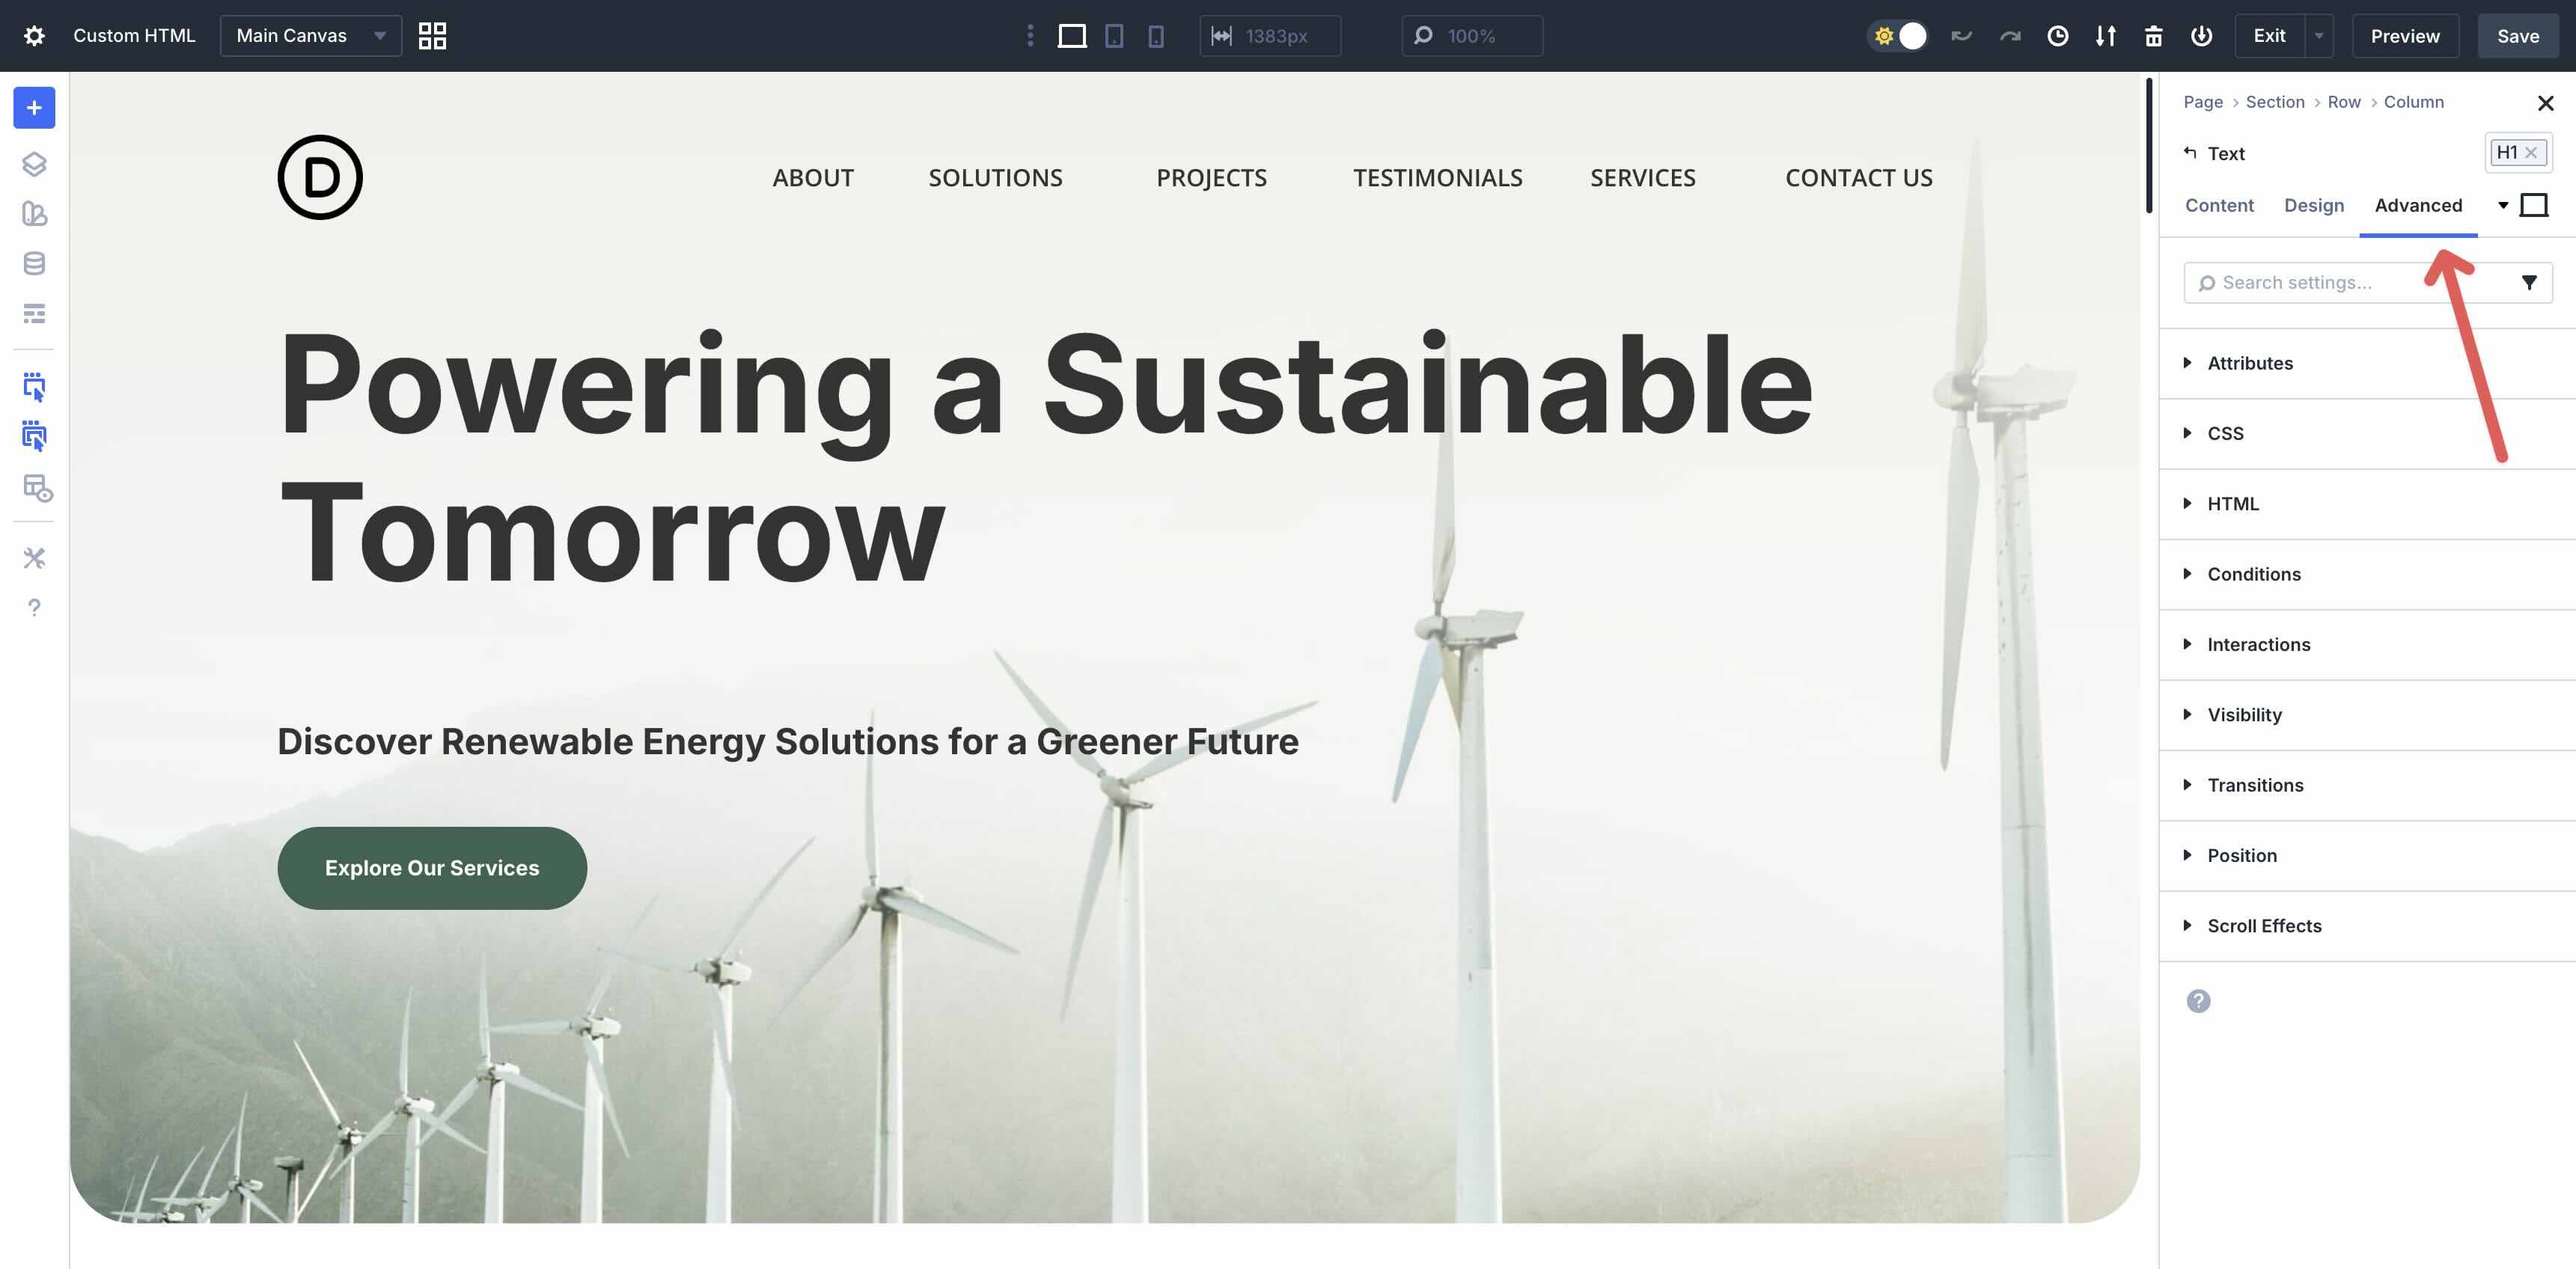
Task: Click the Explore Our Services button
Action: pos(431,867)
